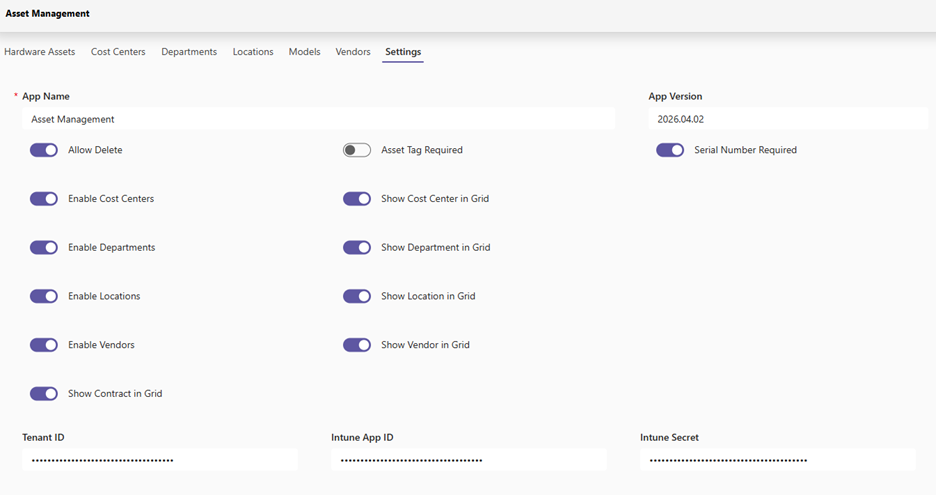The width and height of the screenshot is (936, 495).
Task: Open the Locations tab
Action: 253,52
